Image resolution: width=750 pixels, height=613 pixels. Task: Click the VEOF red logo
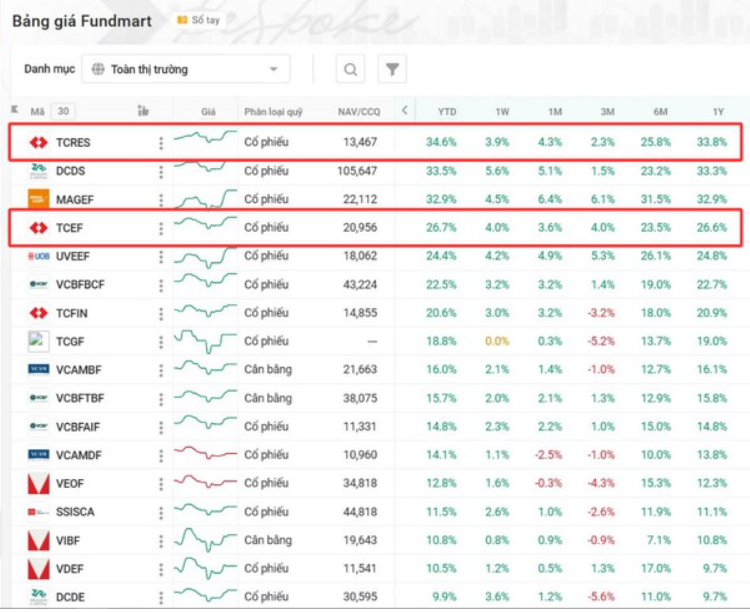pos(38,483)
